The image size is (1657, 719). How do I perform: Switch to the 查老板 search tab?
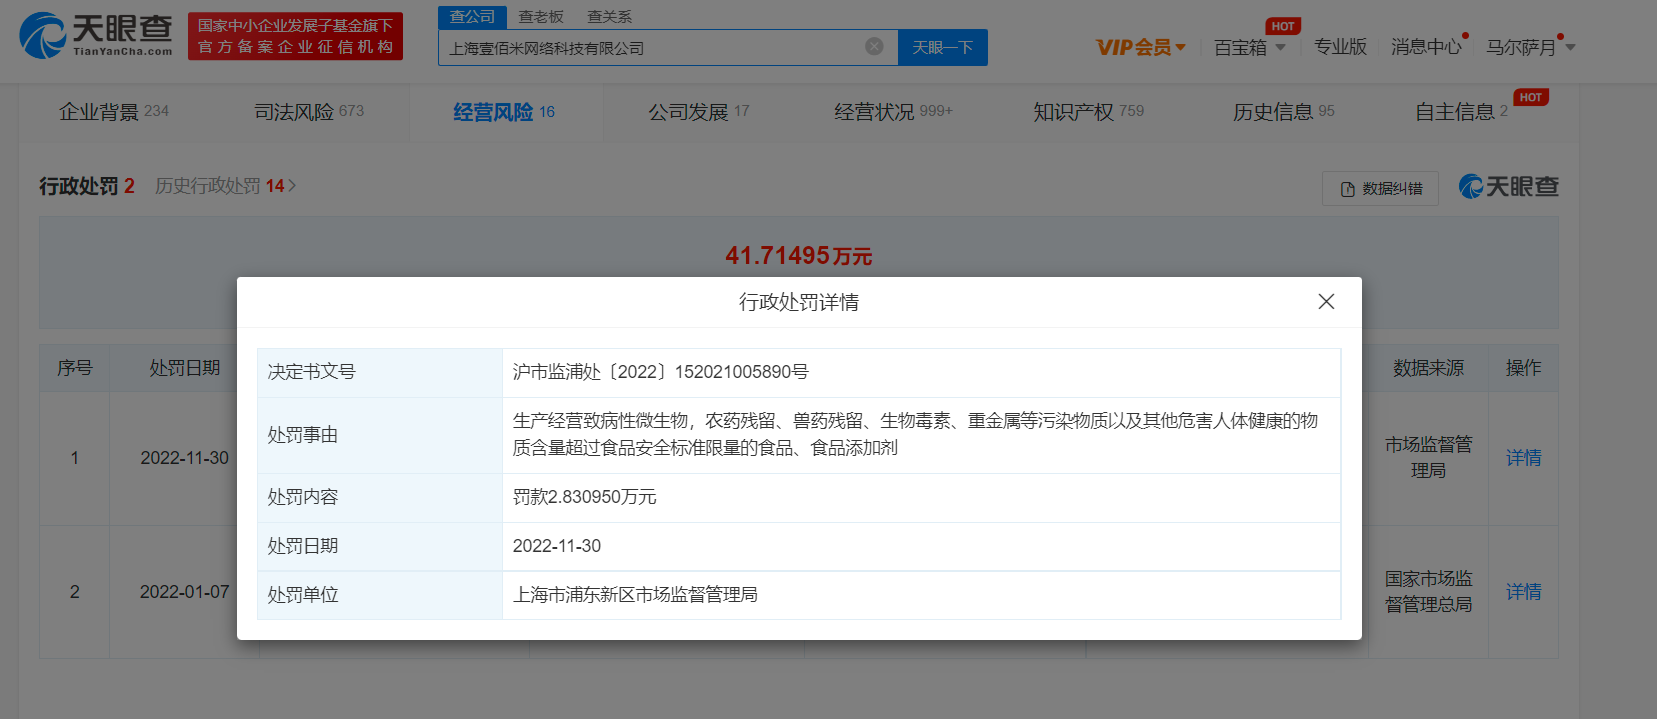pyautogui.click(x=541, y=17)
